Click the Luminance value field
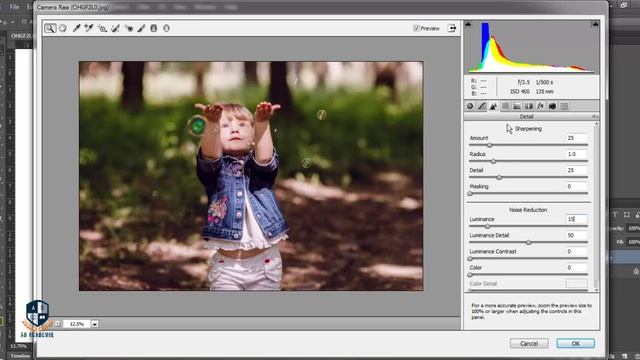This screenshot has height=360, width=640. click(576, 219)
